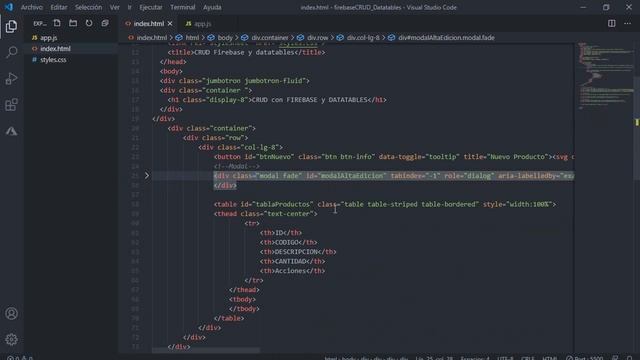
Task: Open the Azure extension icon in the activity bar
Action: pyautogui.click(x=11, y=131)
